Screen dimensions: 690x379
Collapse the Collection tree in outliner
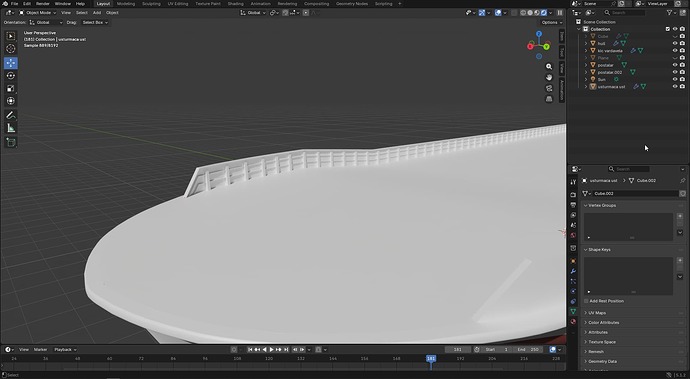[579, 29]
